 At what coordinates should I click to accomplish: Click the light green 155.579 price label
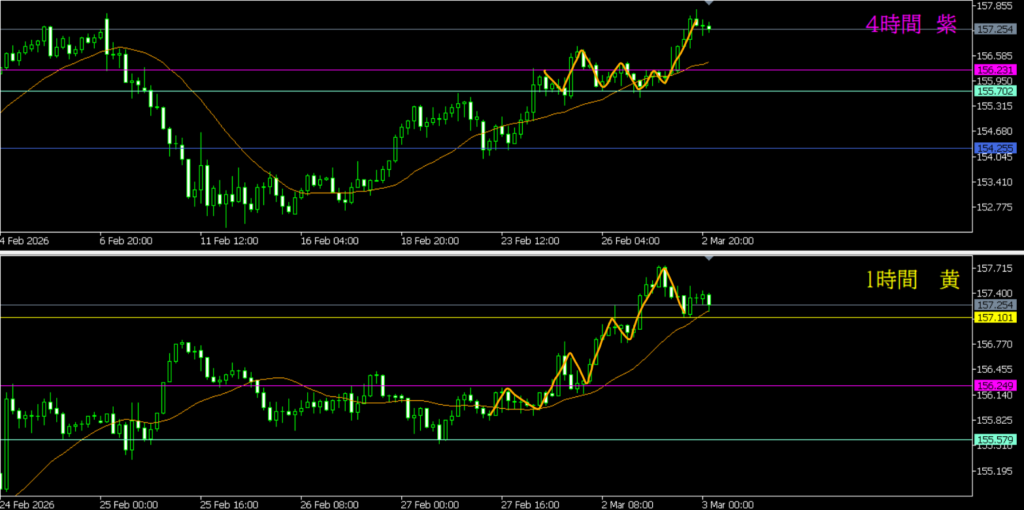coord(994,440)
